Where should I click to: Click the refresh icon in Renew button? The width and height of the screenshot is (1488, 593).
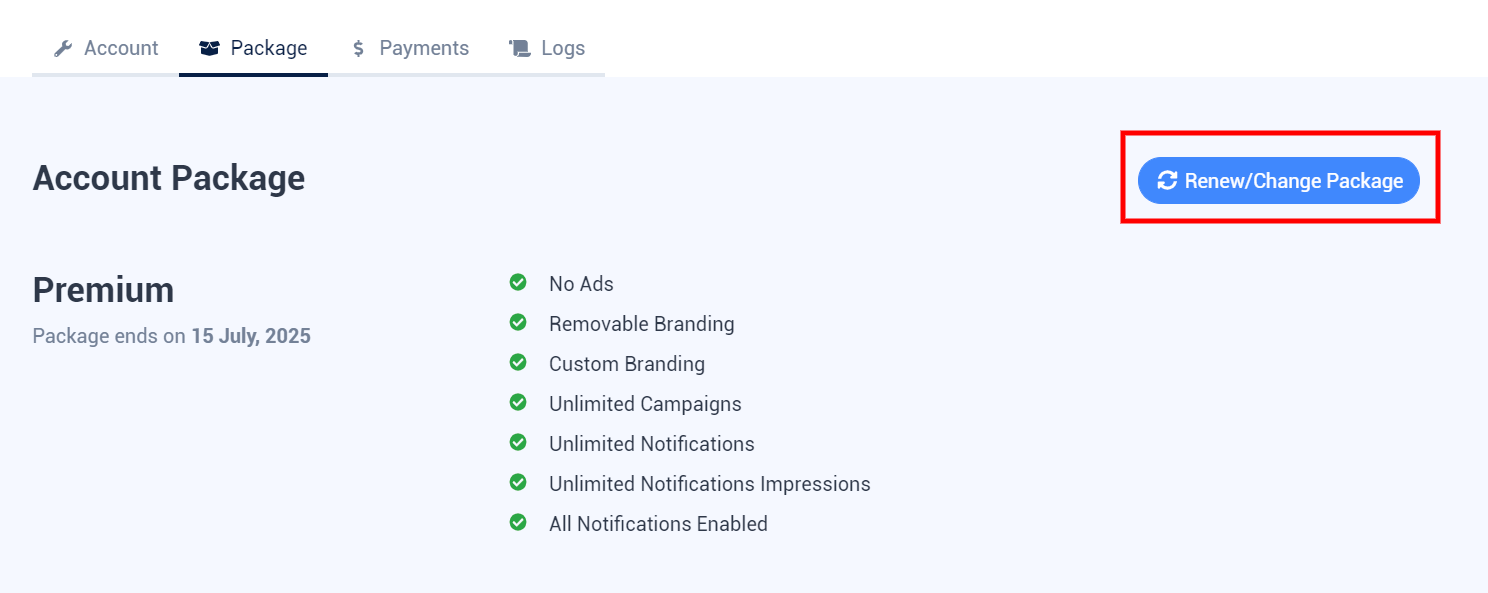click(1167, 181)
